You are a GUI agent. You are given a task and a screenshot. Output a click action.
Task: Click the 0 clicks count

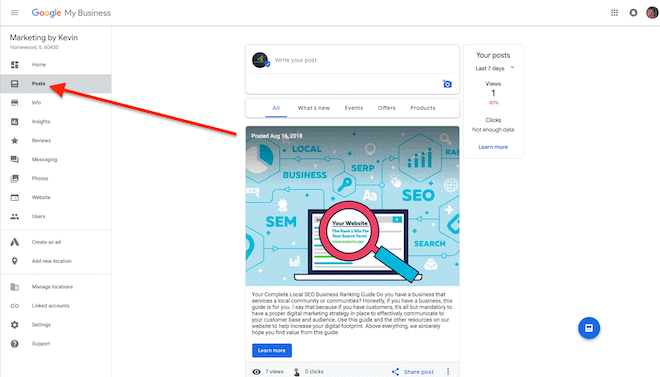click(x=314, y=372)
